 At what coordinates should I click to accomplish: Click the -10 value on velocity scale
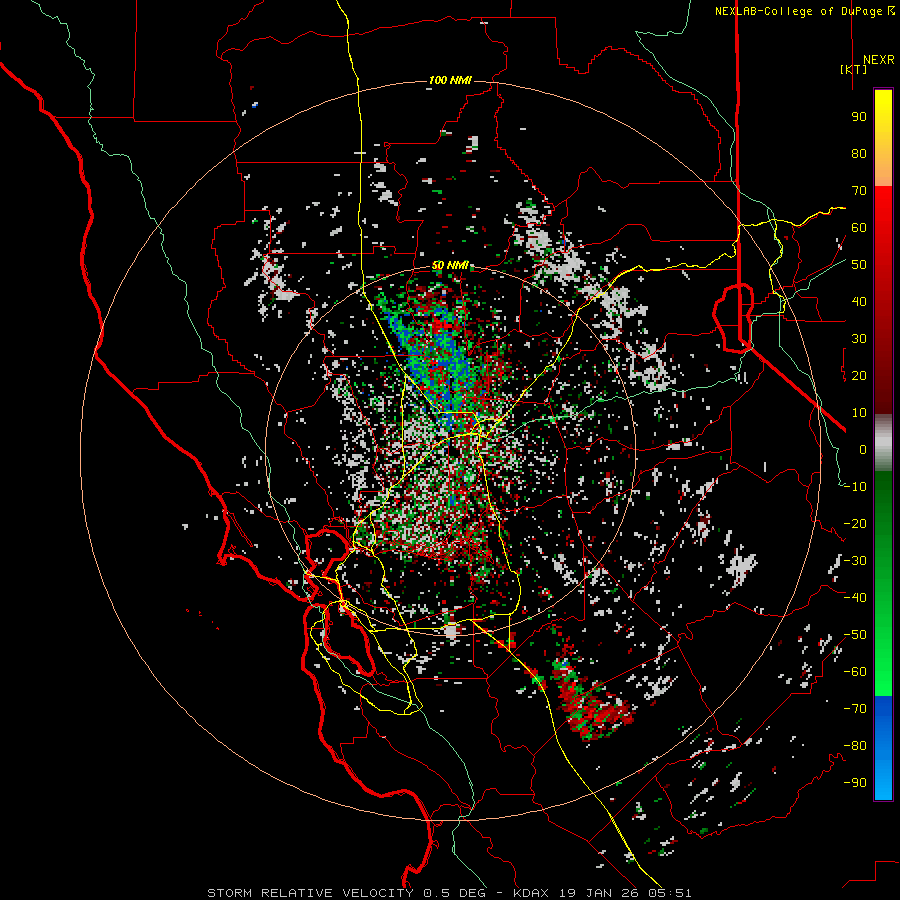pyautogui.click(x=855, y=487)
